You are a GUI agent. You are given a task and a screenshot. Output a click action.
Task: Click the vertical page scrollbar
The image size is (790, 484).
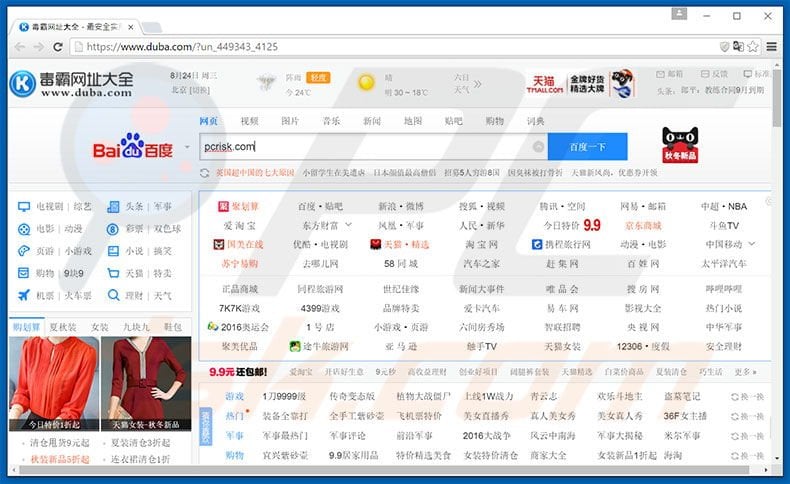[x=776, y=98]
